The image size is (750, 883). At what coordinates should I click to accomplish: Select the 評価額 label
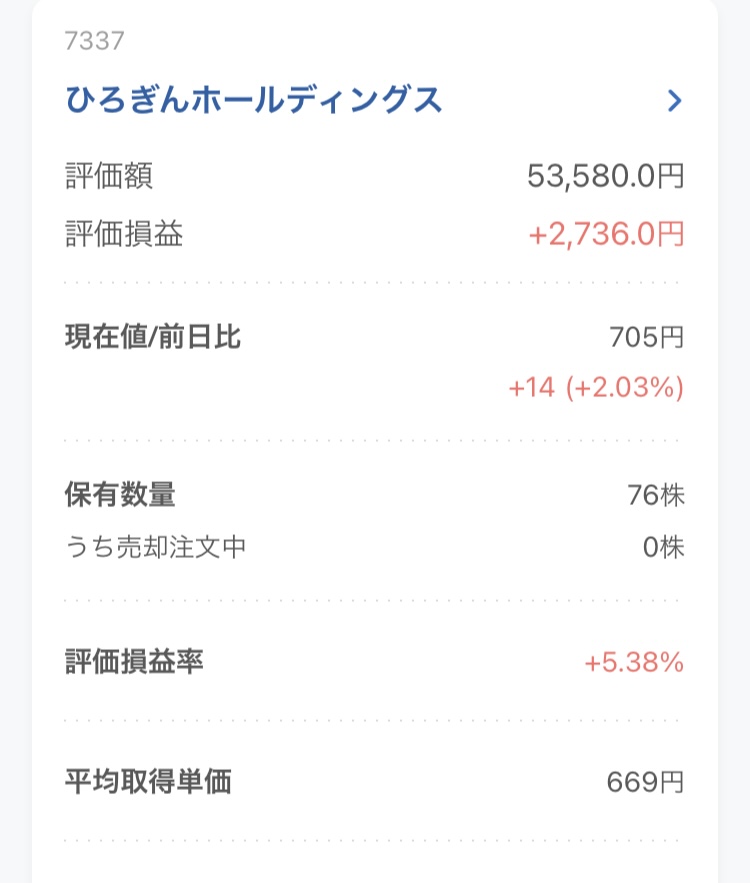click(109, 176)
